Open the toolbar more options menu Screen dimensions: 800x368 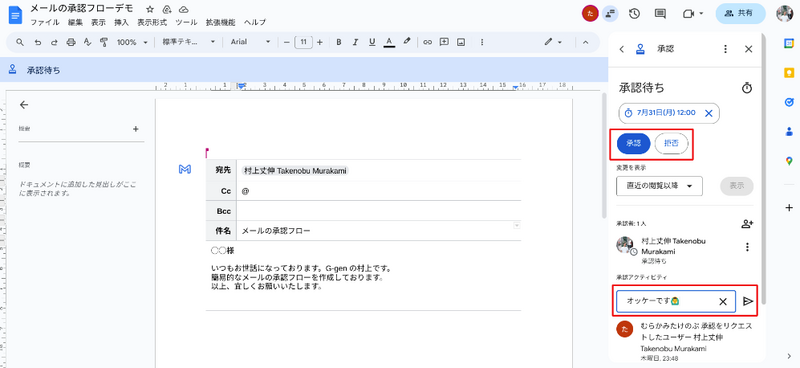[482, 42]
